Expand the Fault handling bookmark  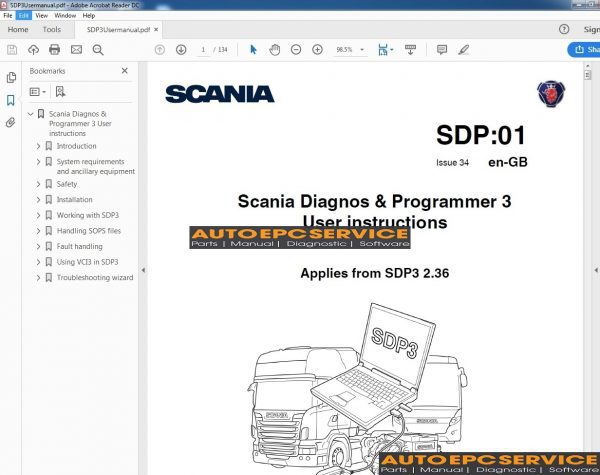pyautogui.click(x=38, y=246)
